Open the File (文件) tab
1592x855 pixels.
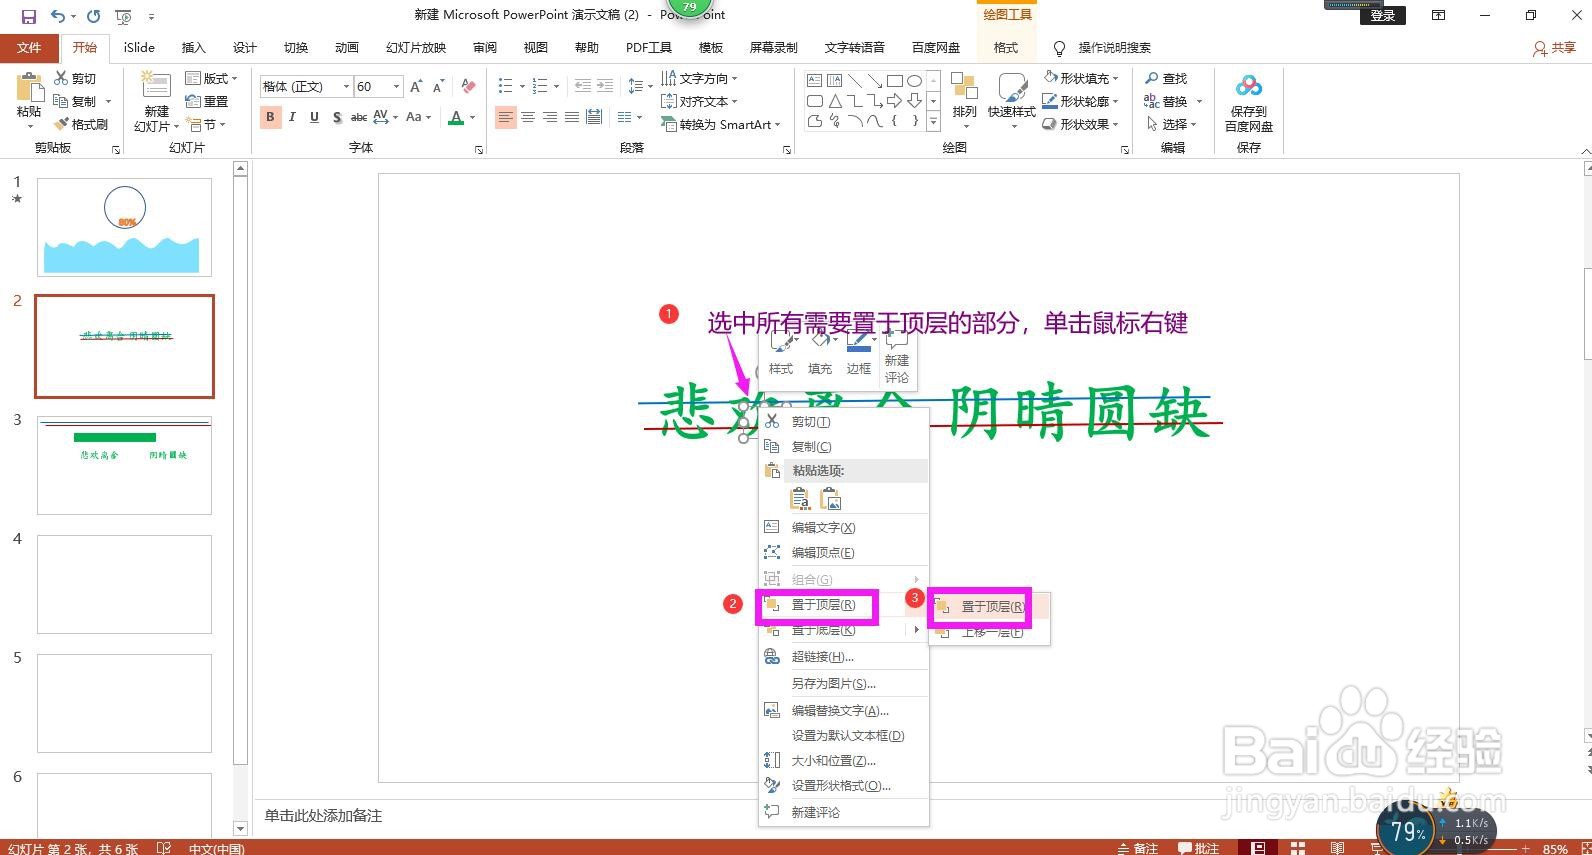[x=29, y=47]
